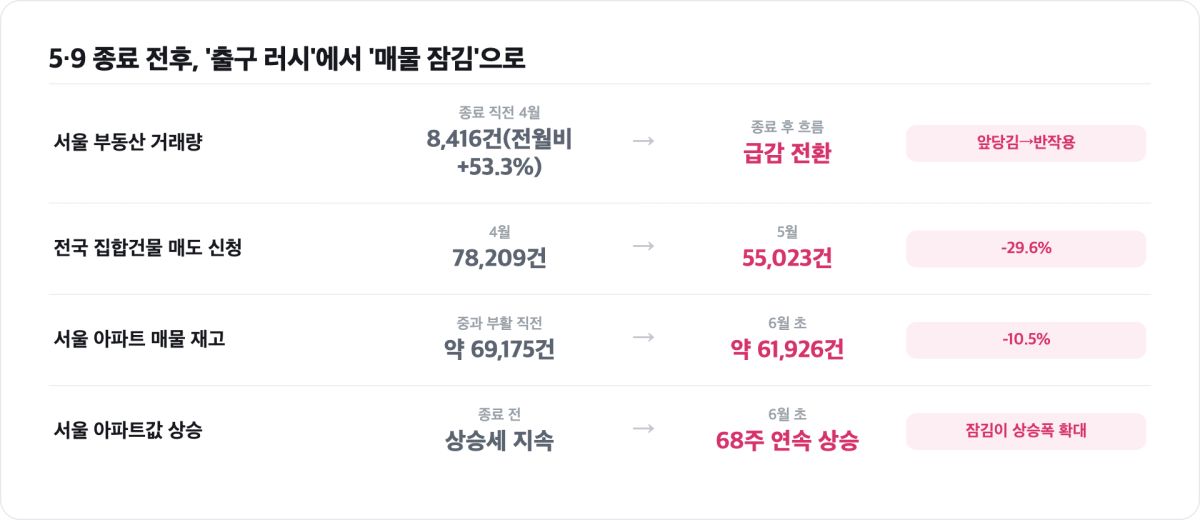The height and width of the screenshot is (520, 1200).
Task: Select the 약 61,926건 red value
Action: tap(787, 350)
